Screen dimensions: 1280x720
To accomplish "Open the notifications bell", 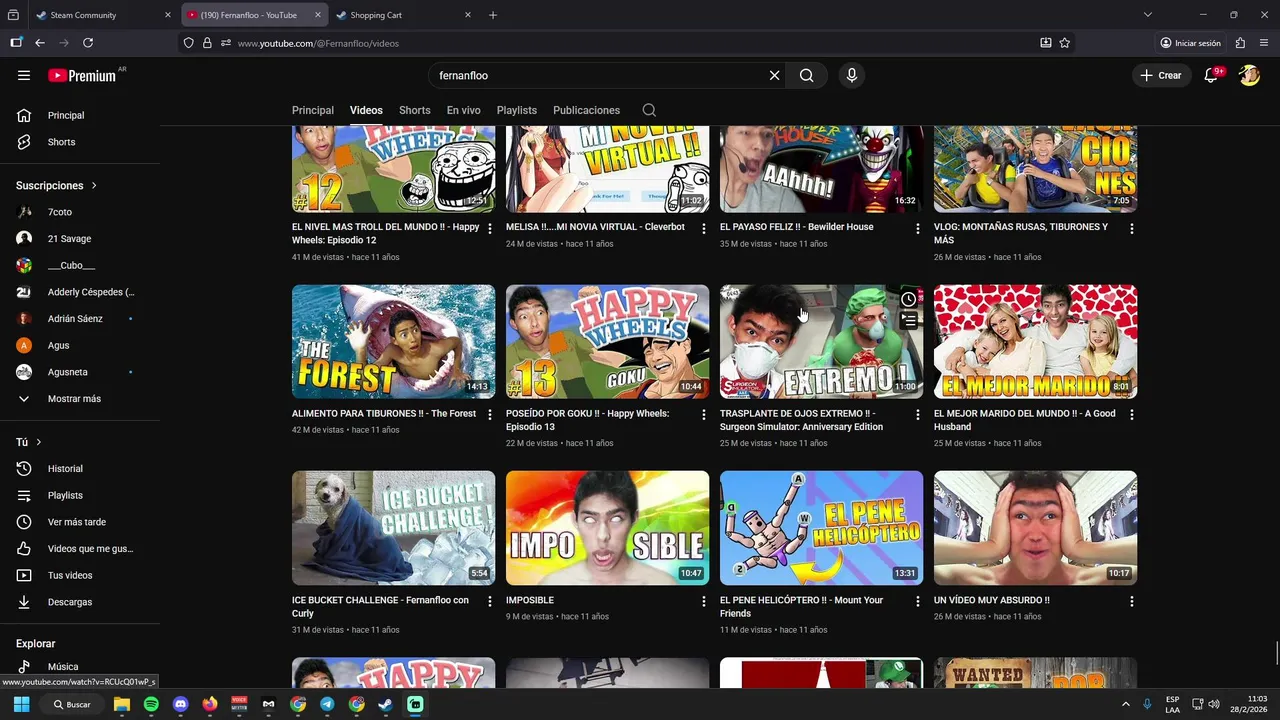I will [1211, 75].
